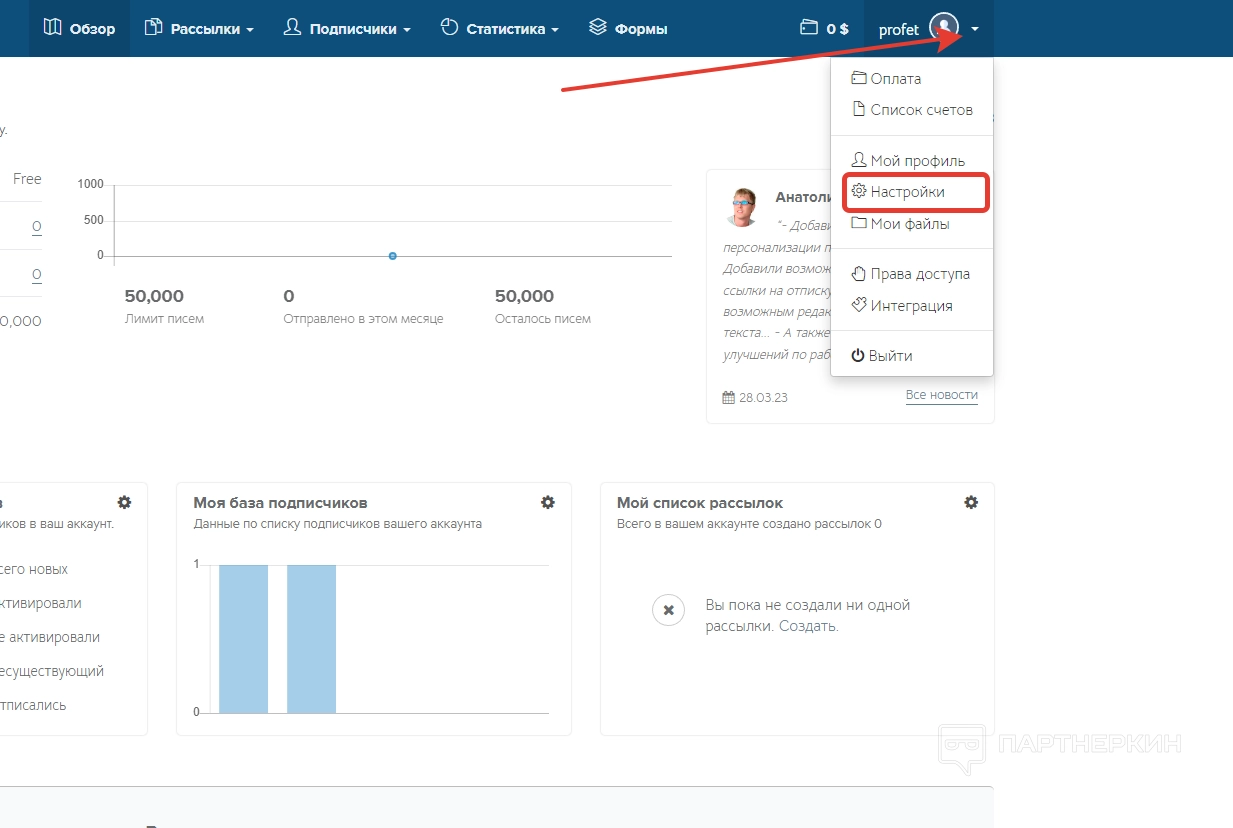Click the gear icon on Моя база подписчиков widget
Screen dimensions: 1233x828
coord(548,502)
